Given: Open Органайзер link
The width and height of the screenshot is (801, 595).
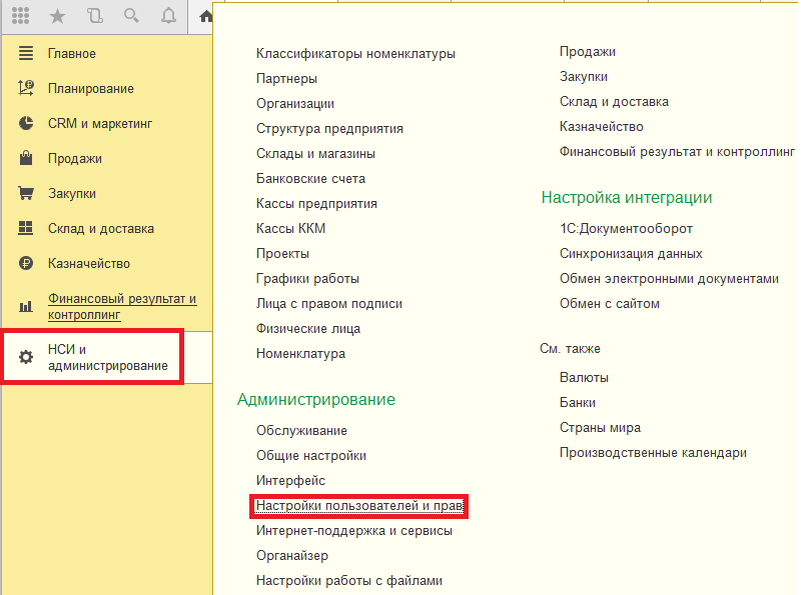Looking at the screenshot, I should (292, 556).
